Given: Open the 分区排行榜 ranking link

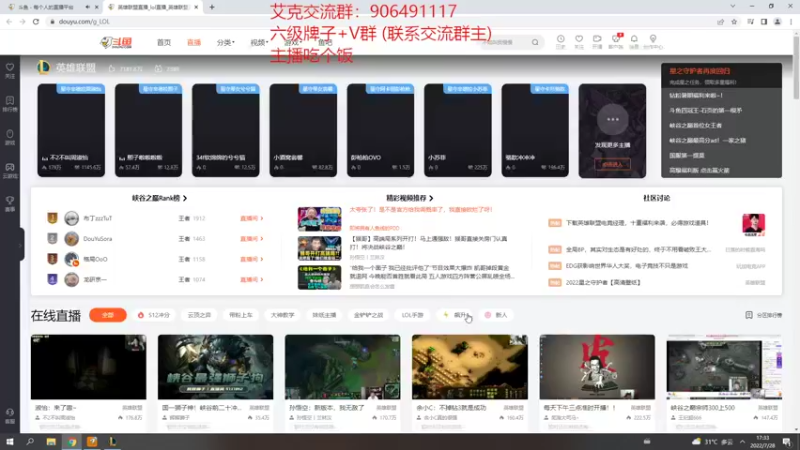Looking at the screenshot, I should click(764, 315).
